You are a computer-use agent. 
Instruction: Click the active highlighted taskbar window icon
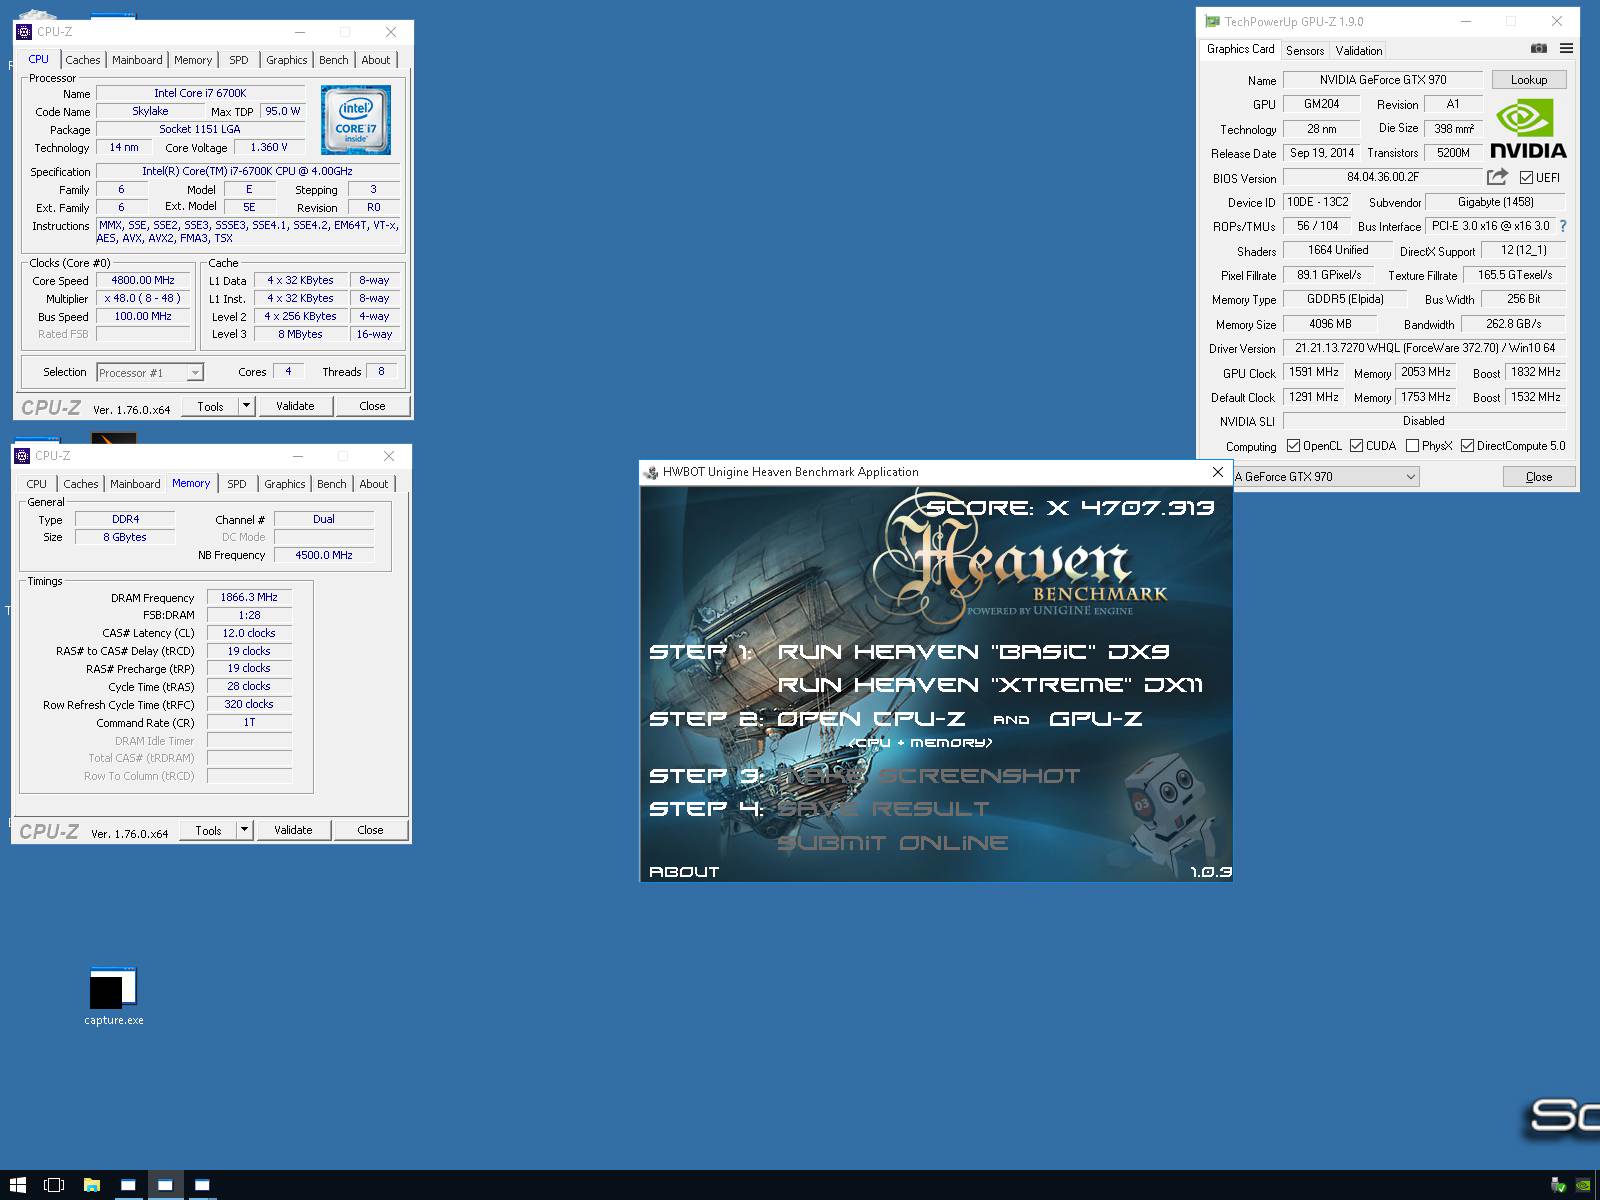[x=165, y=1185]
